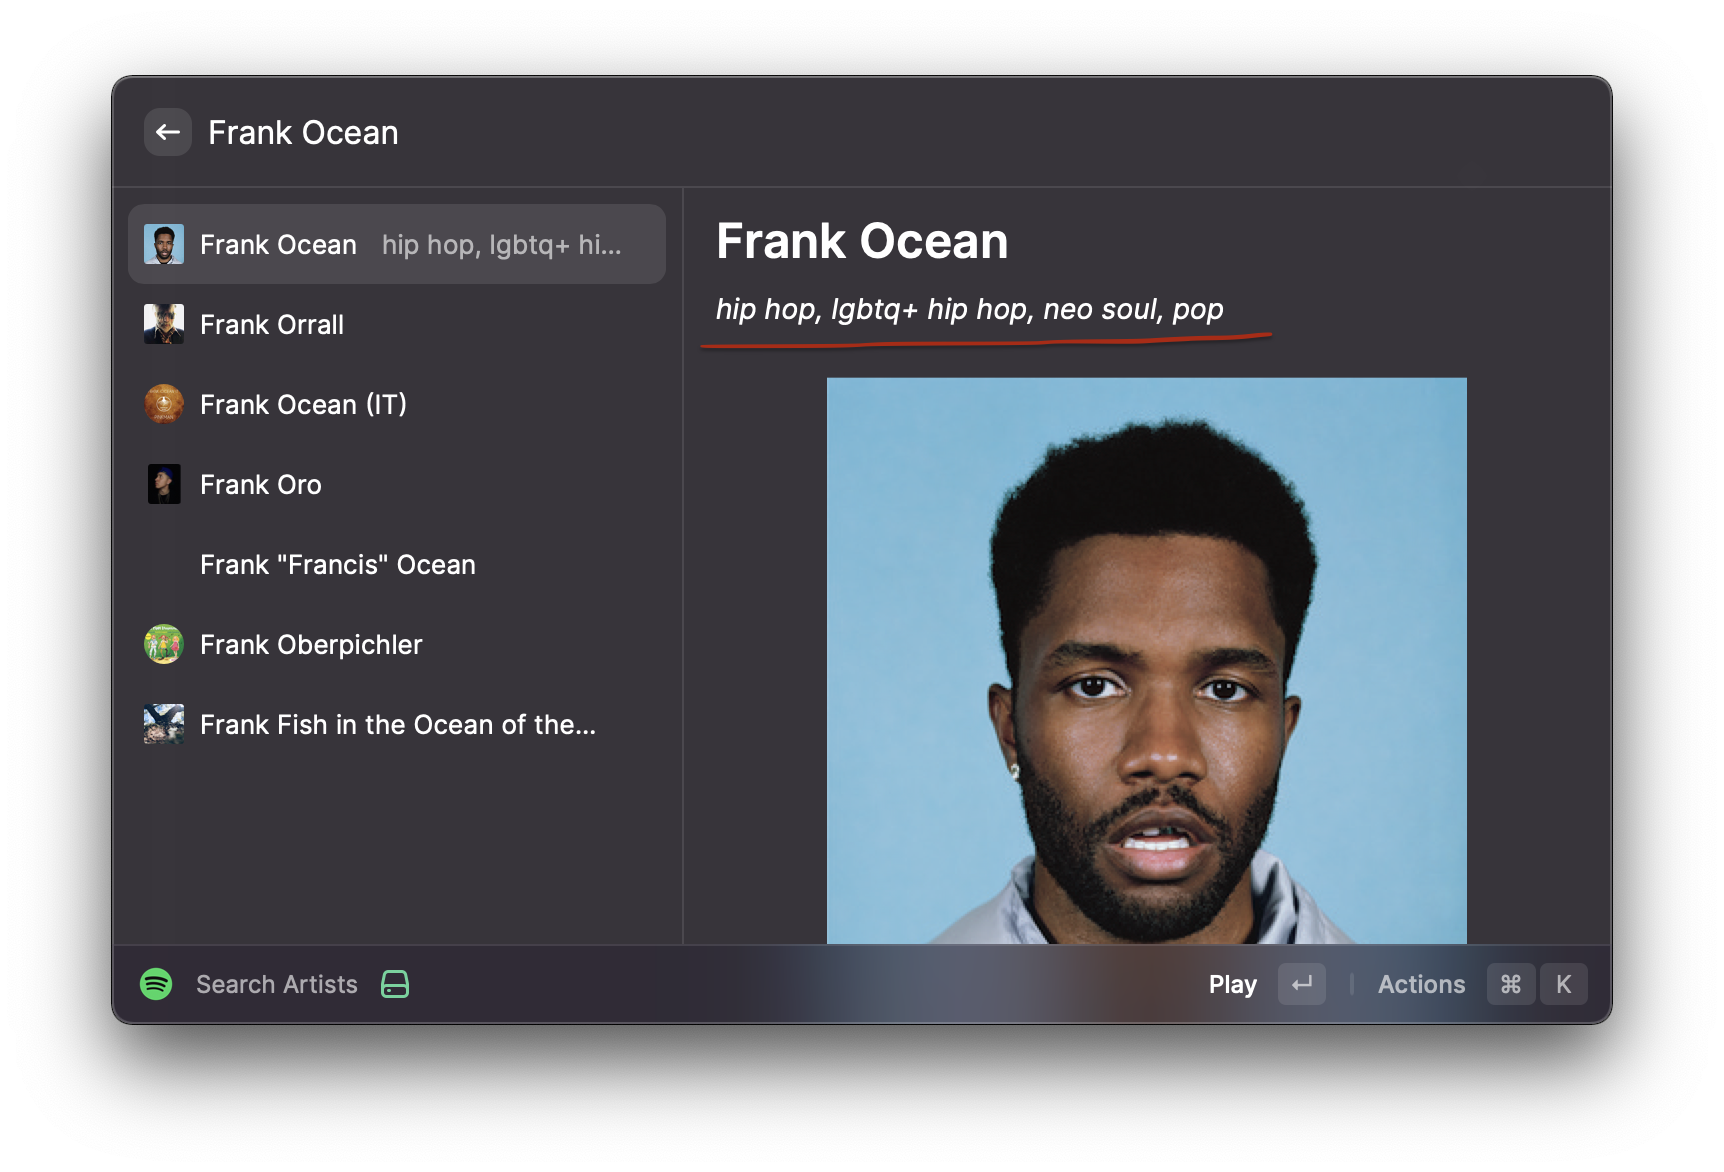The image size is (1724, 1172).
Task: Click the large Frank Ocean portrait image
Action: tap(1147, 660)
